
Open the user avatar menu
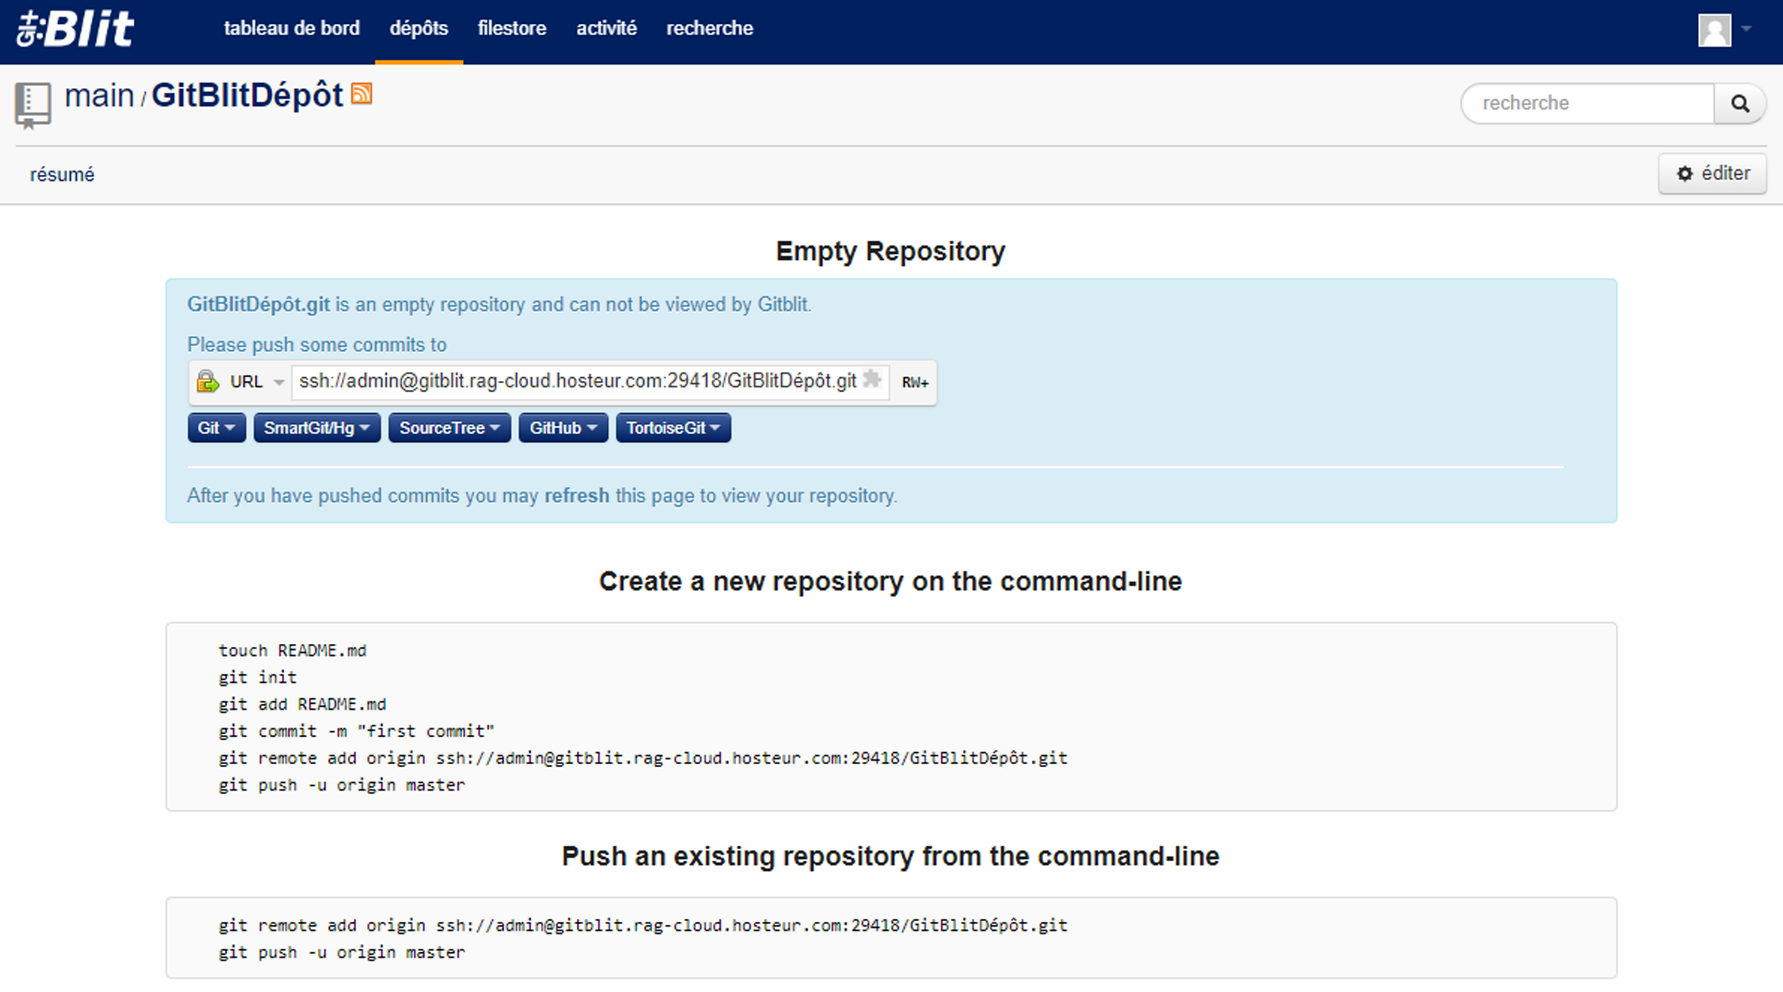(x=1724, y=30)
